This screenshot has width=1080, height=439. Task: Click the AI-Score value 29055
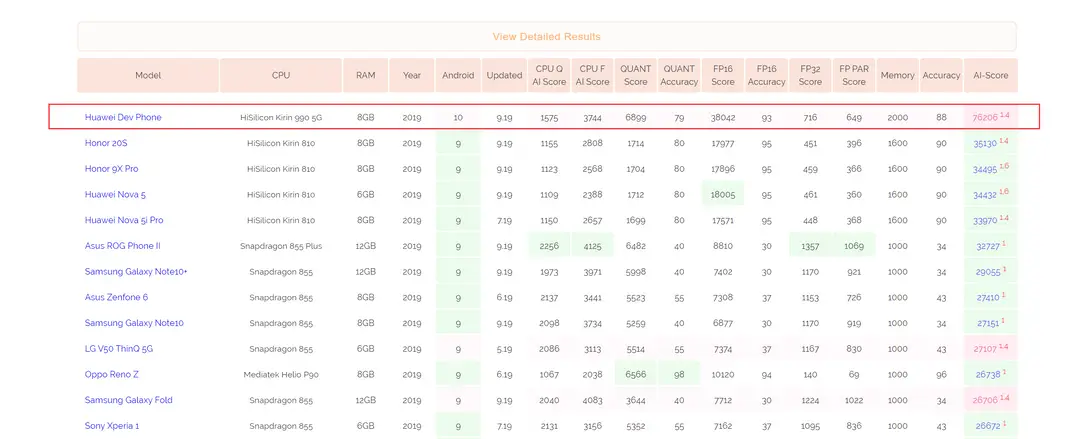click(x=988, y=272)
